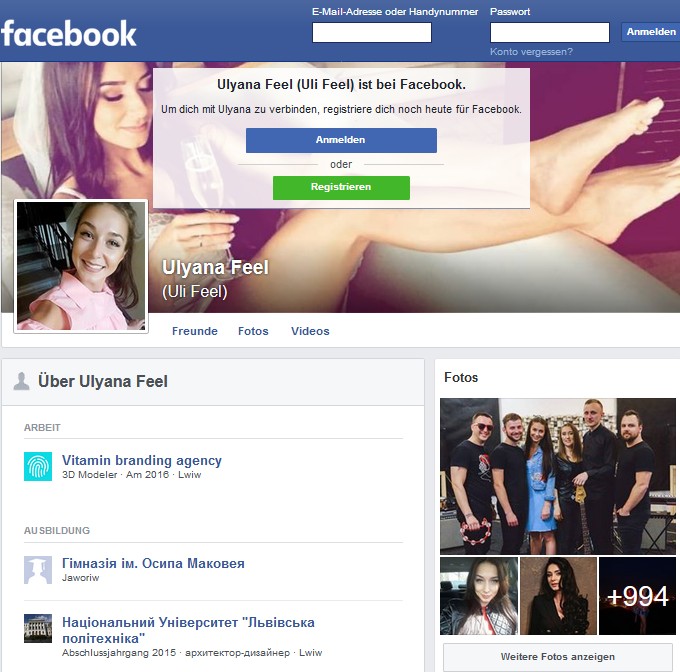Screen dimensions: 680x672
Task: Click the Weitere Fotos anzeigen button
Action: (558, 657)
